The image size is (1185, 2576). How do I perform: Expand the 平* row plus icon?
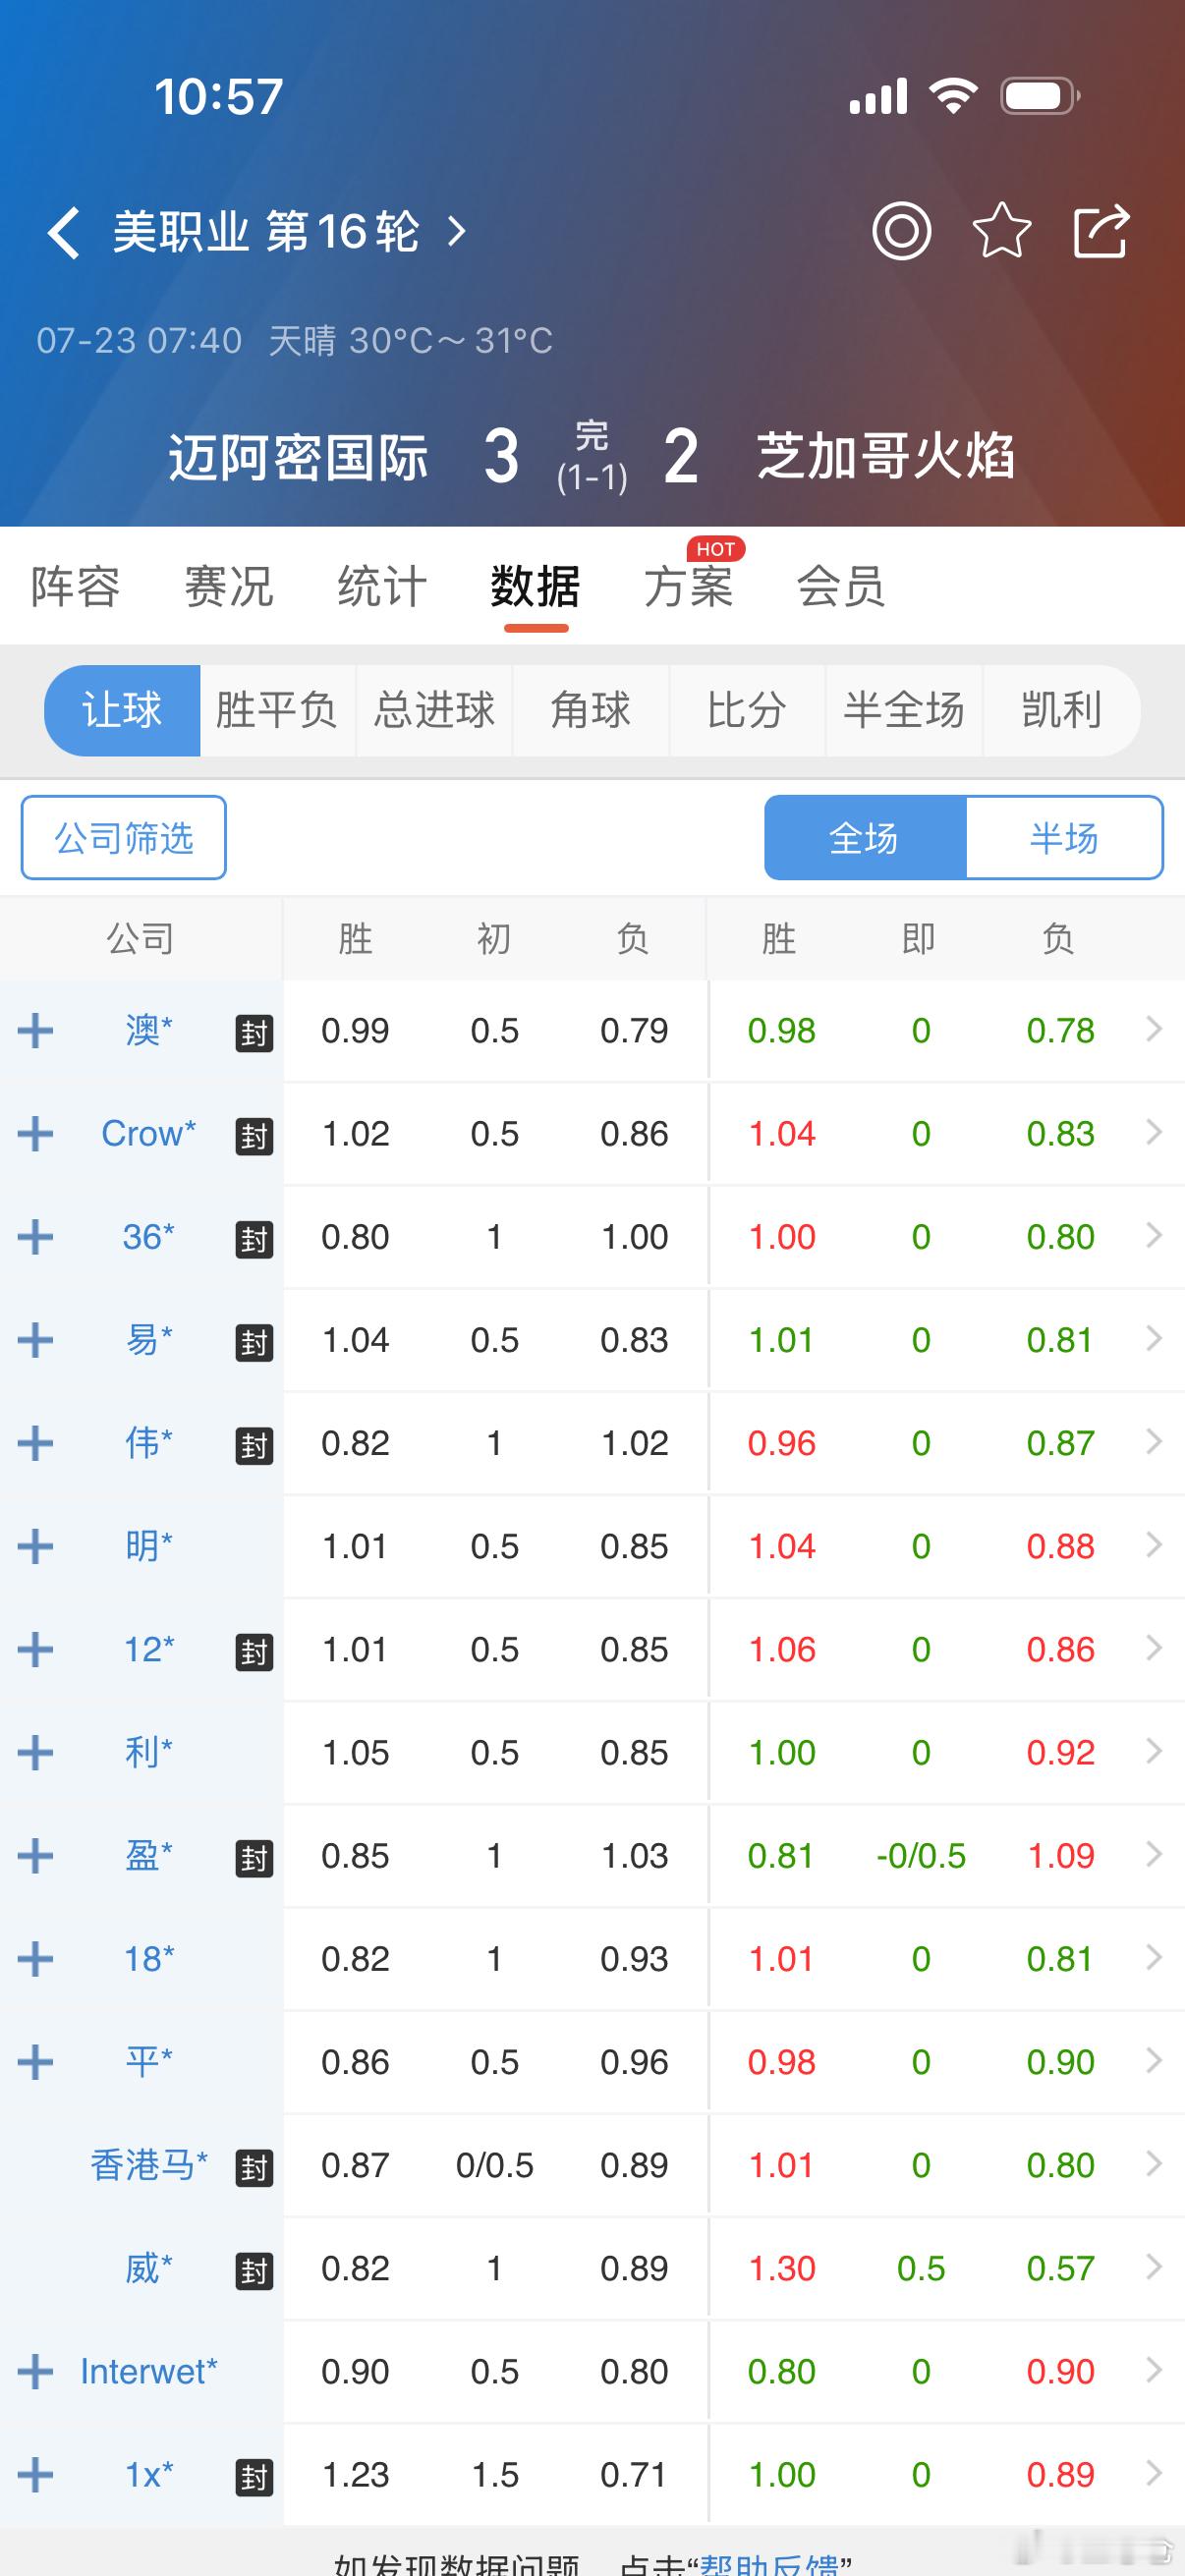pyautogui.click(x=35, y=2062)
